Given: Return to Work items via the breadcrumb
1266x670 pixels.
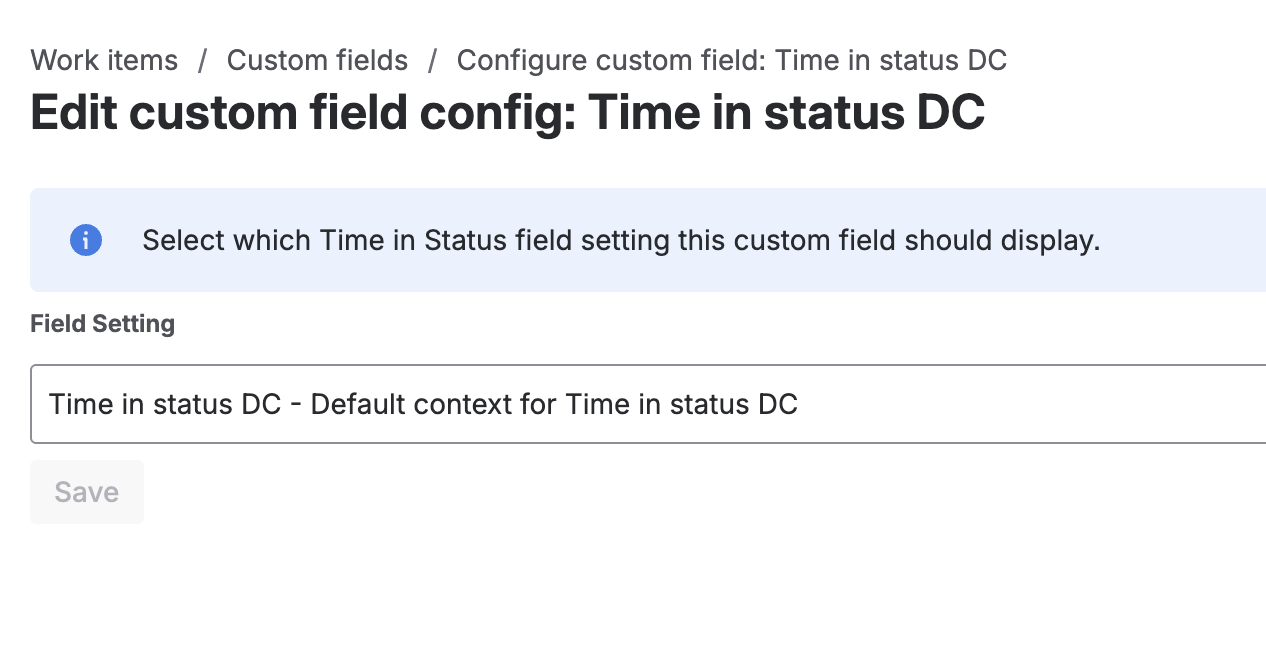Looking at the screenshot, I should [x=104, y=61].
